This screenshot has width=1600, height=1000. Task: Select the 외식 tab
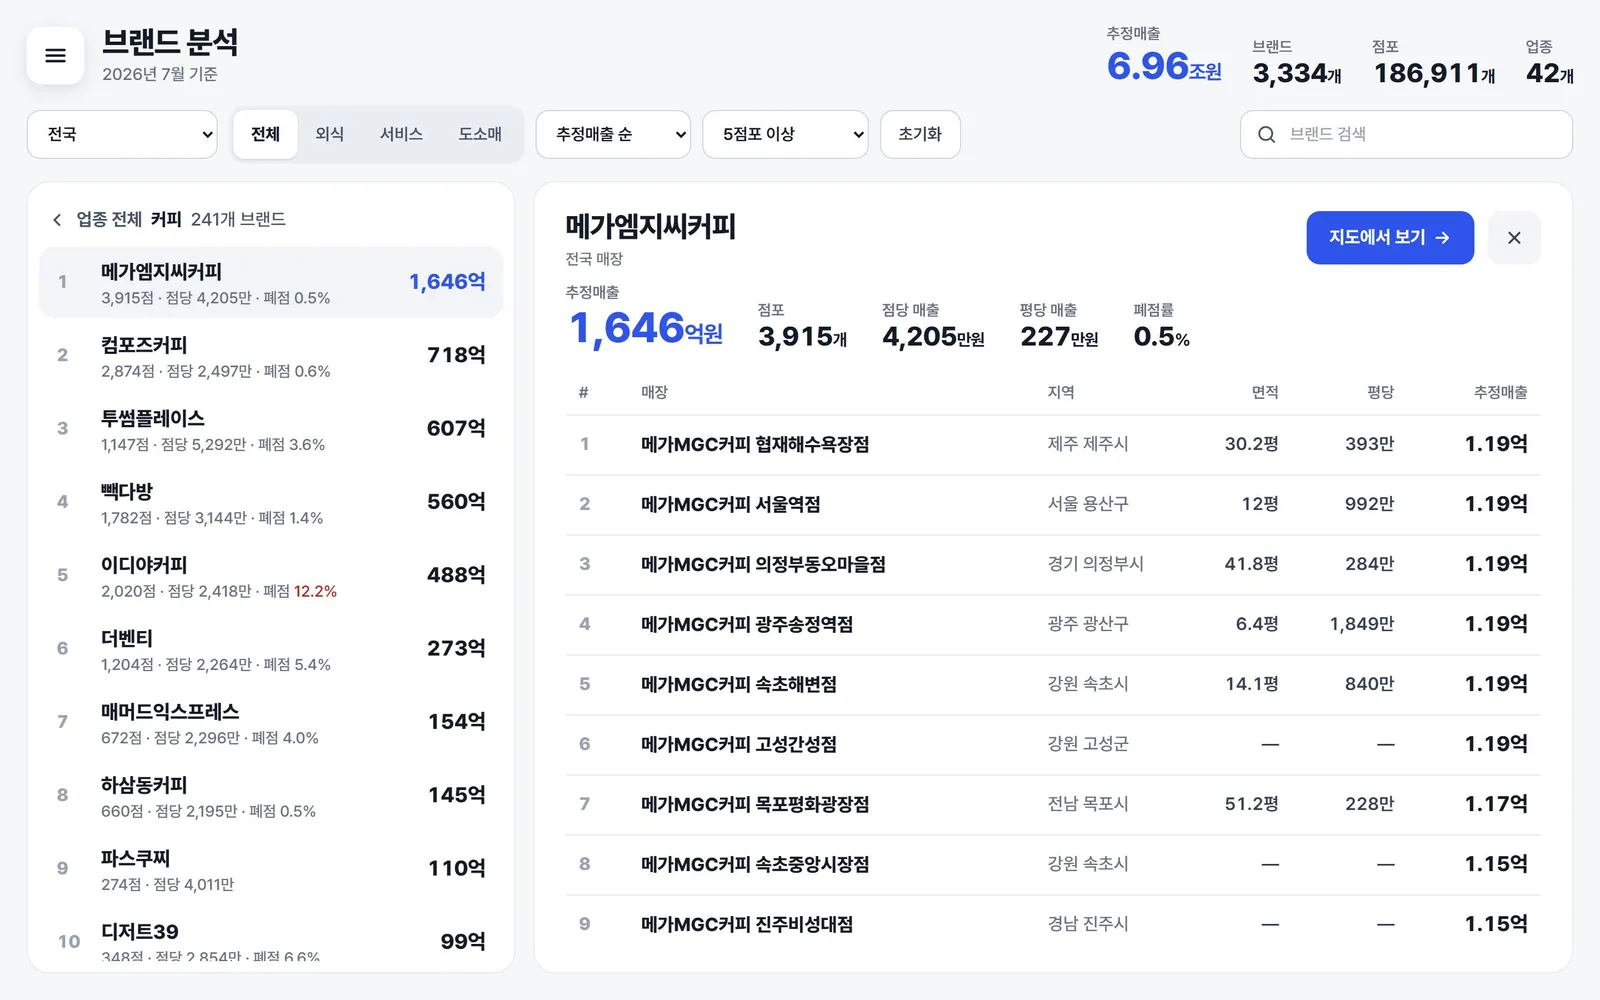tap(330, 134)
